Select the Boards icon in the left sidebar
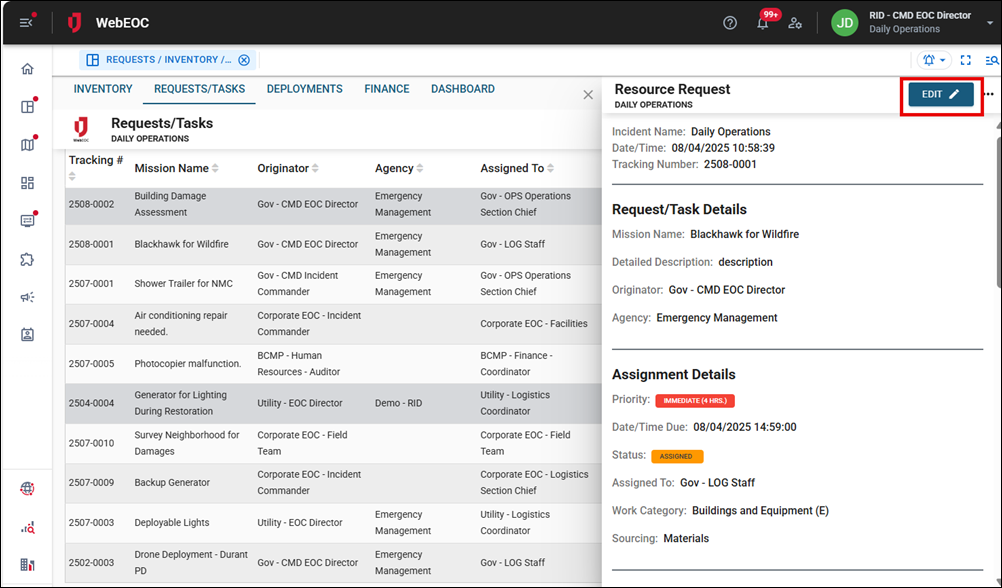 coord(27,106)
